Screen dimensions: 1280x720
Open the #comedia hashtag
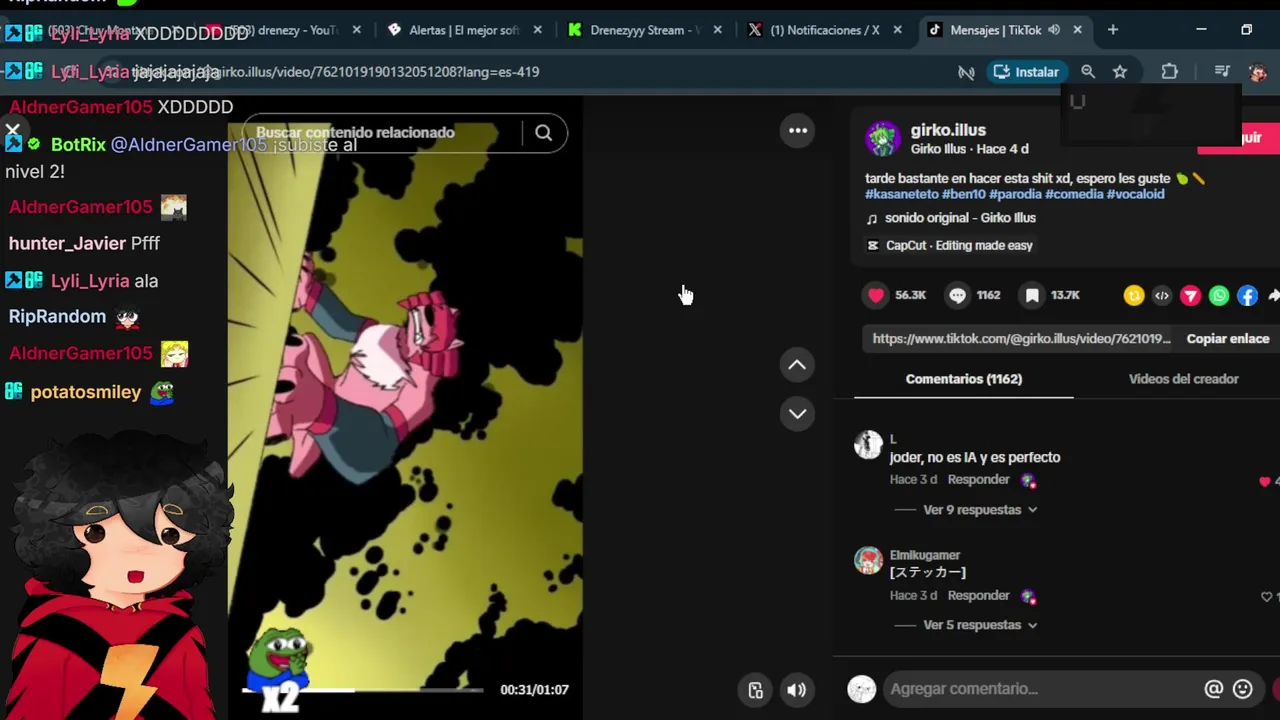[x=1073, y=194]
